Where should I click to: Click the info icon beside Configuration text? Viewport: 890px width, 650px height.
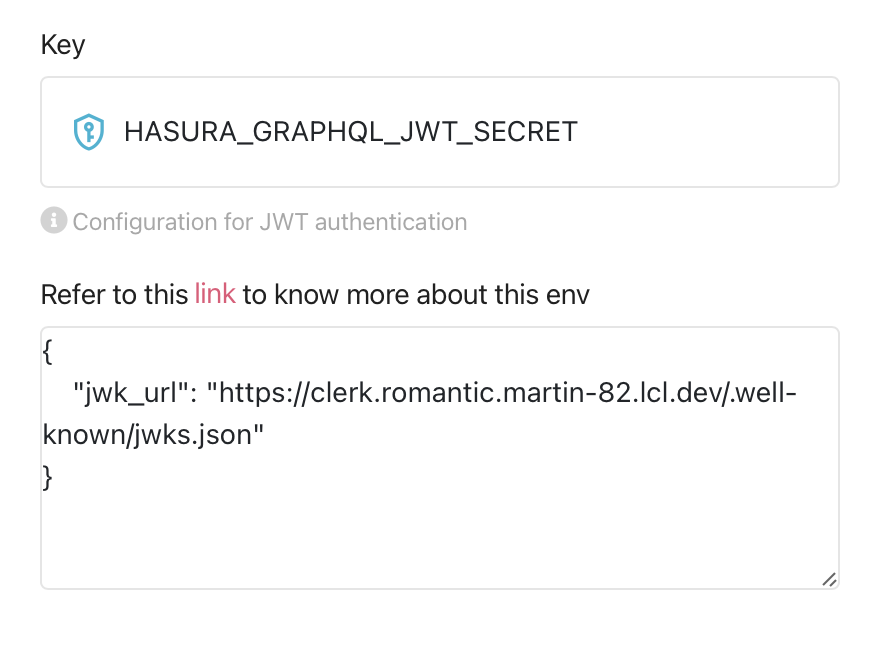[x=54, y=220]
